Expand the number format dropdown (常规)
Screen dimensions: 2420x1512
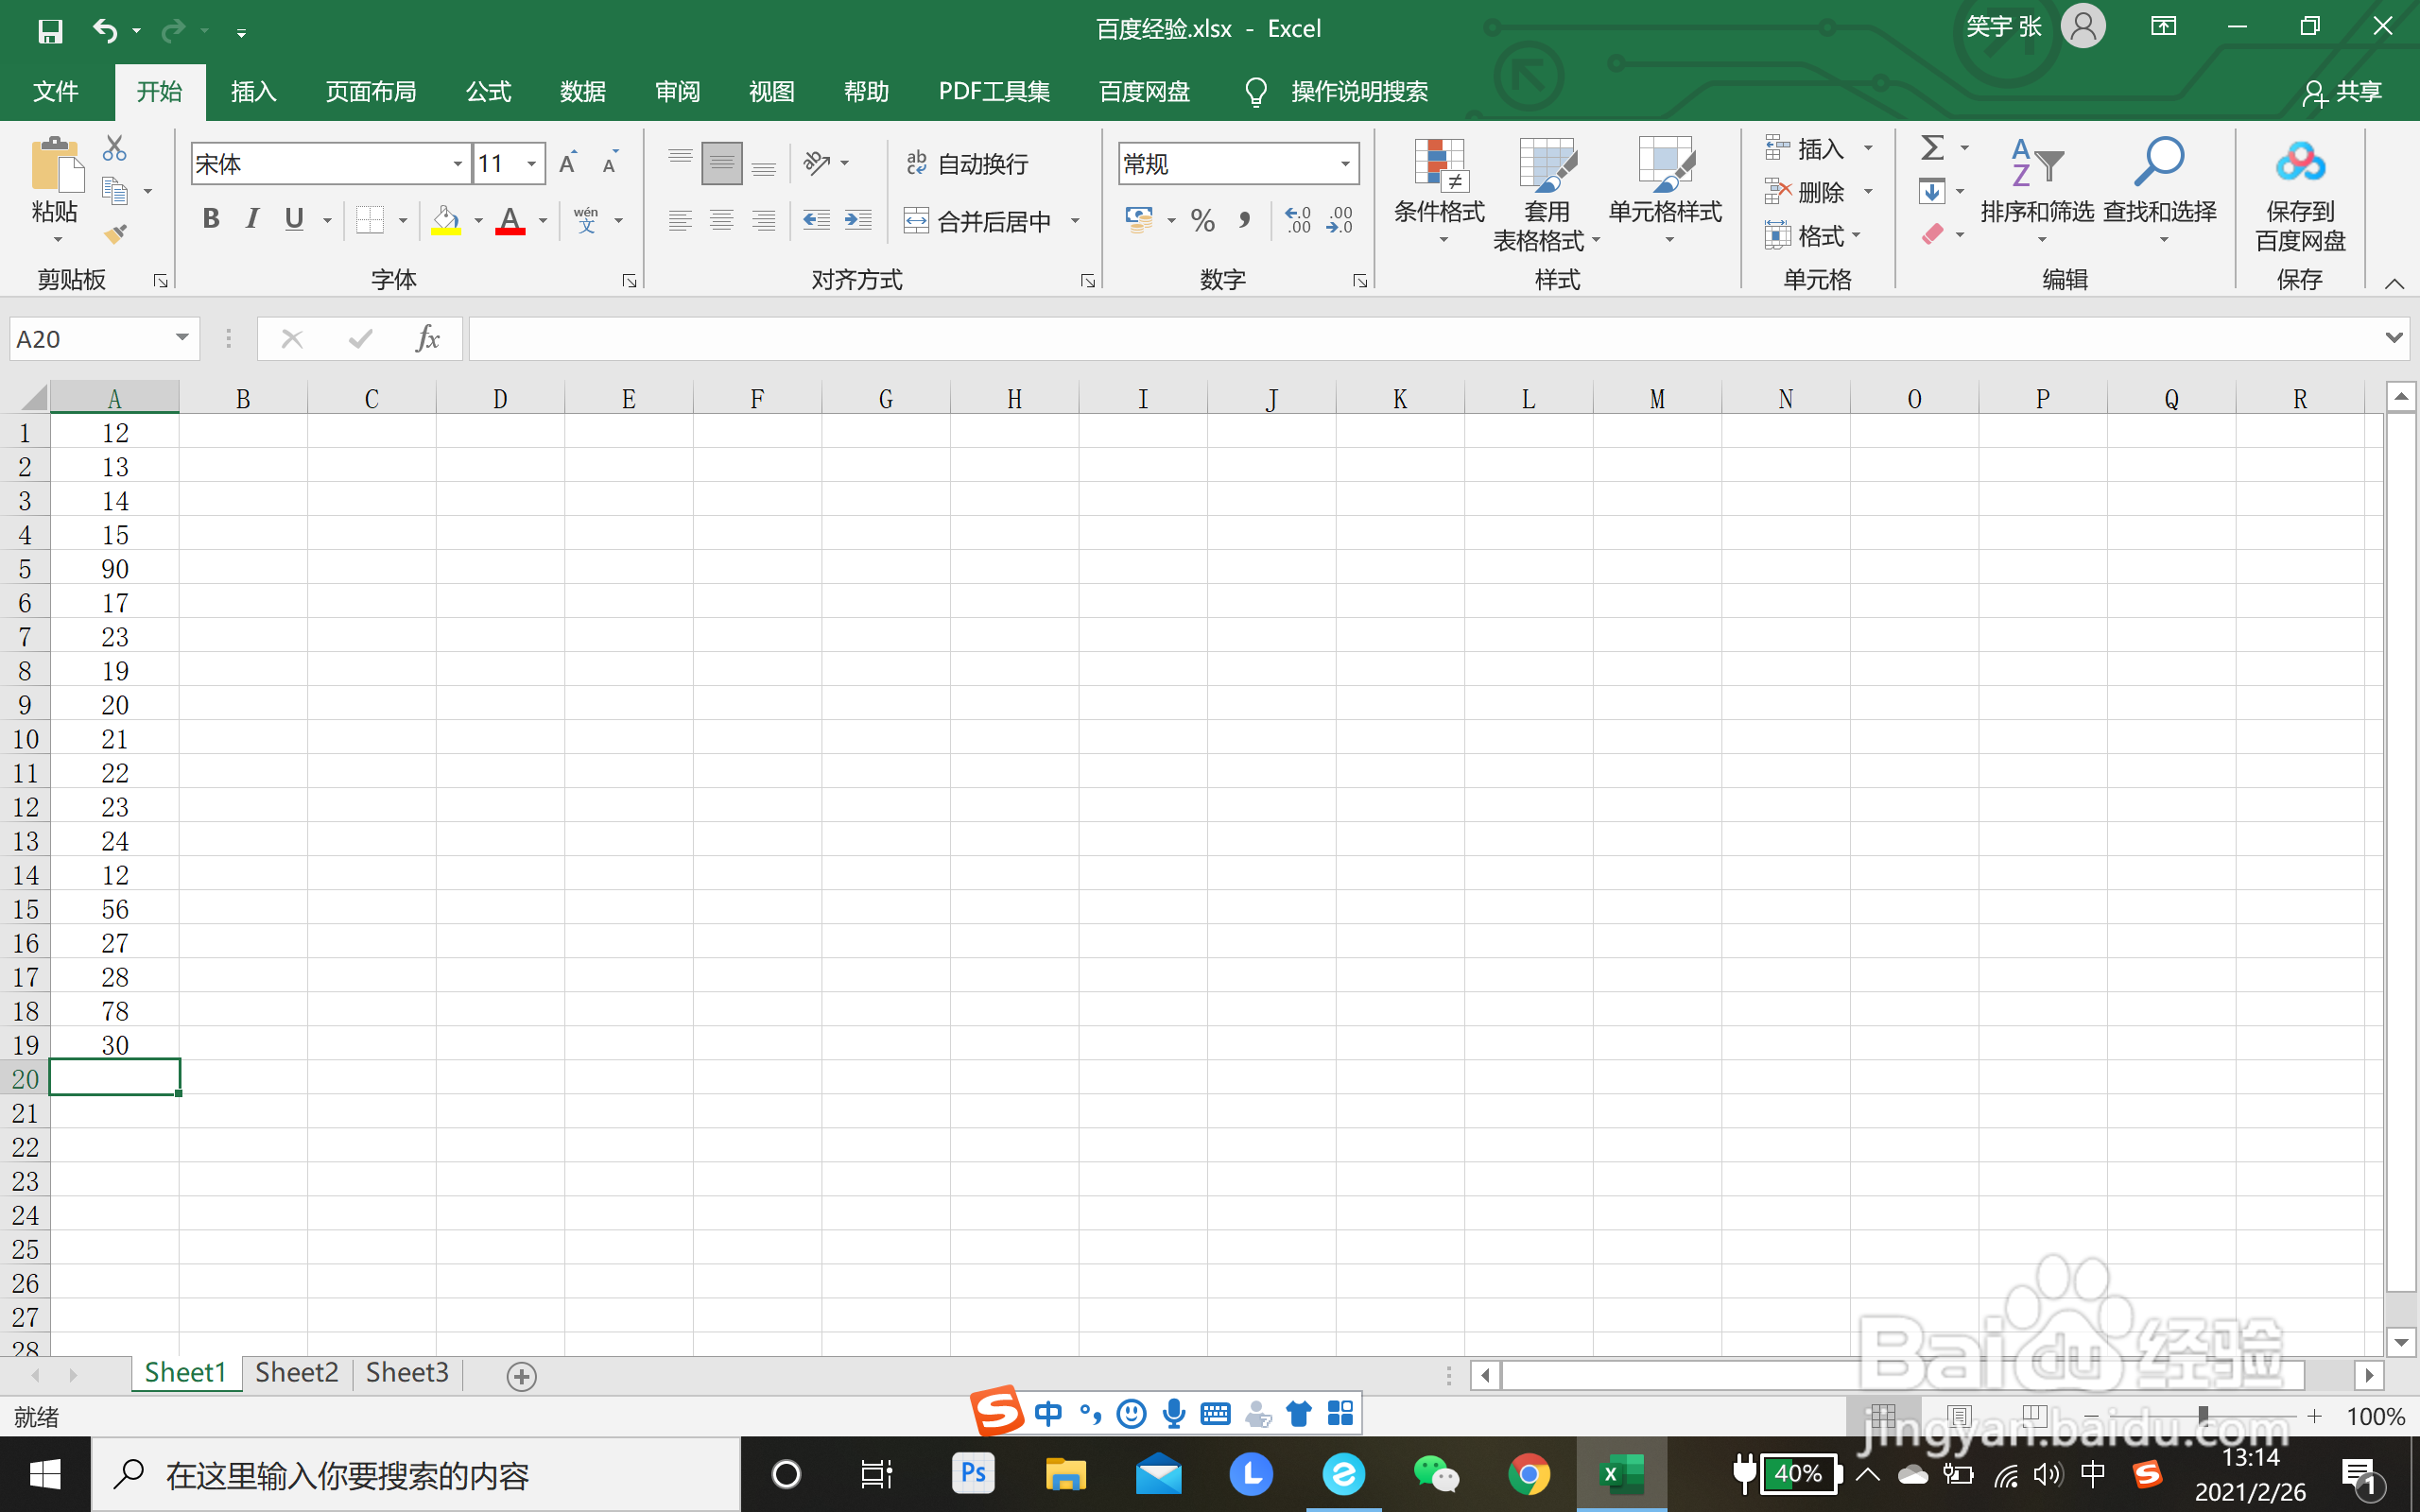click(1345, 164)
